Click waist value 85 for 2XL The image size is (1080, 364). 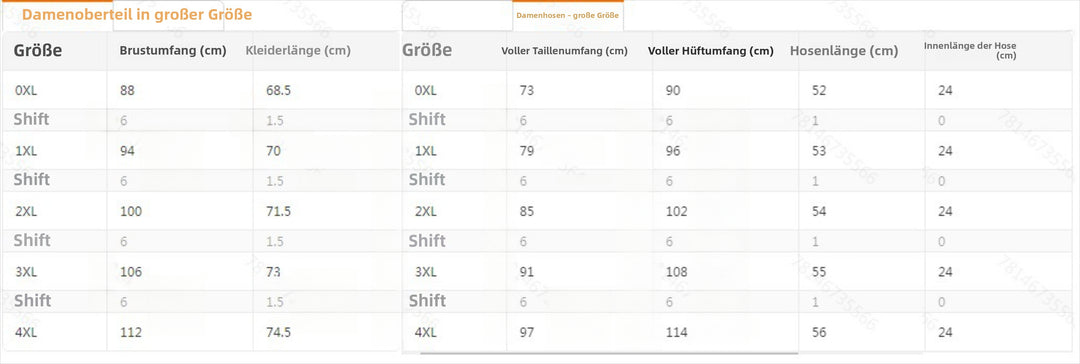point(527,212)
